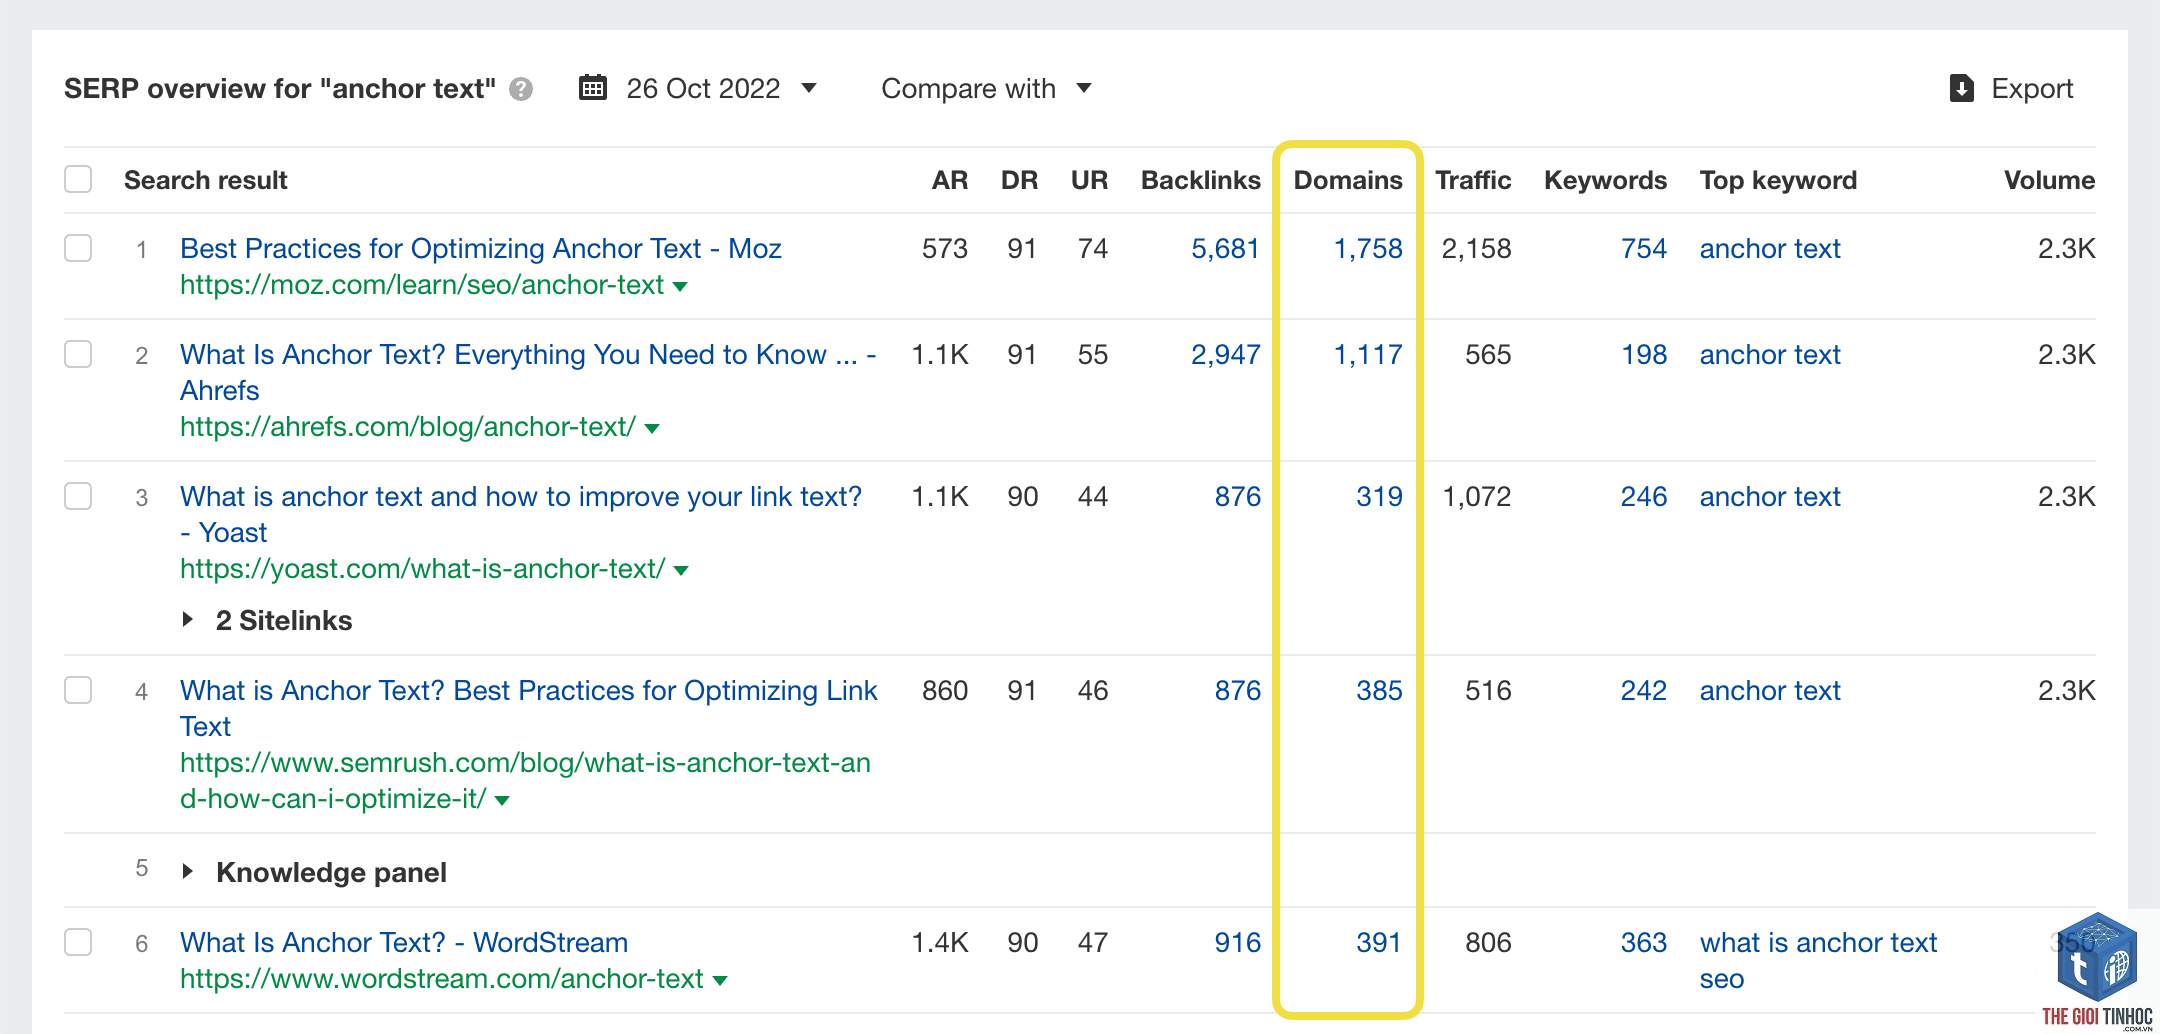Screen dimensions: 2160x1034
Task: Click the Keywords column header
Action: [x=1605, y=180]
